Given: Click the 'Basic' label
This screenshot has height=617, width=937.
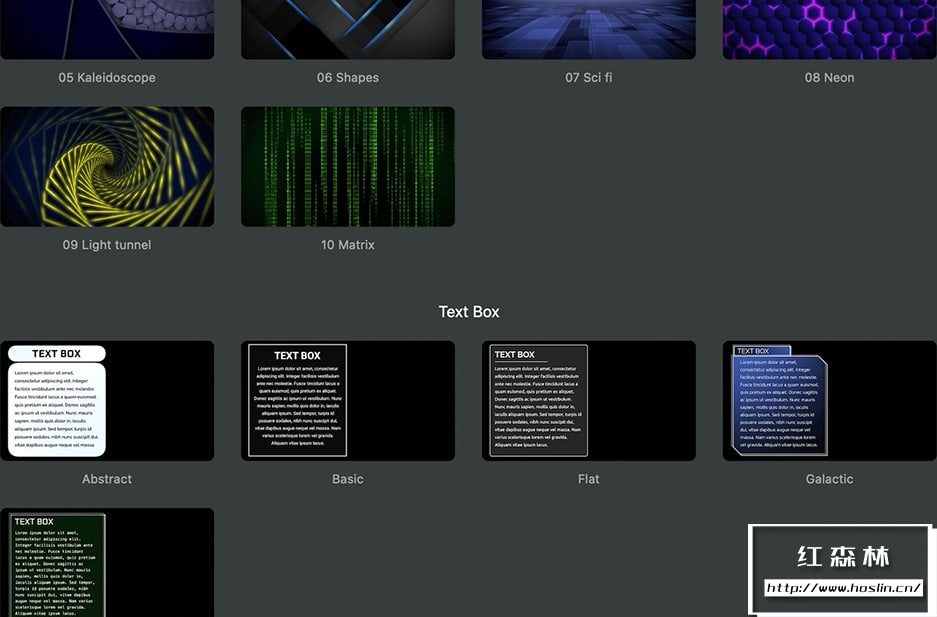Looking at the screenshot, I should coord(348,479).
